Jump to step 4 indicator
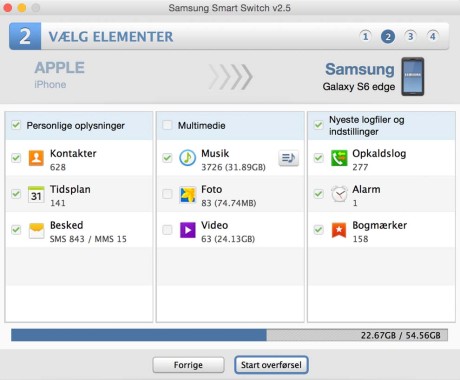Screen dimensions: 460x380 (433, 36)
